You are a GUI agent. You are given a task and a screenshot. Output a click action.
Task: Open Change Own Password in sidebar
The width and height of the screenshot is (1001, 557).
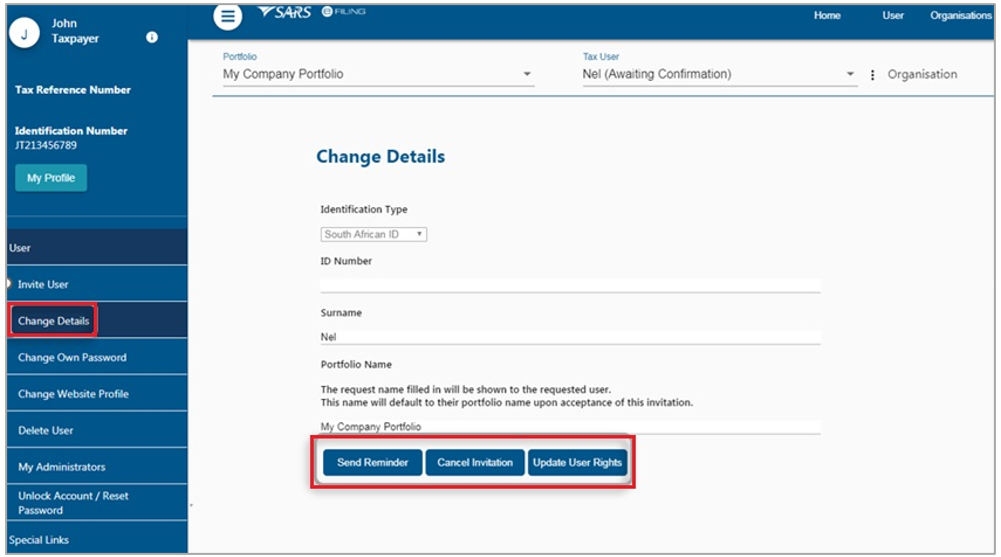click(x=97, y=357)
